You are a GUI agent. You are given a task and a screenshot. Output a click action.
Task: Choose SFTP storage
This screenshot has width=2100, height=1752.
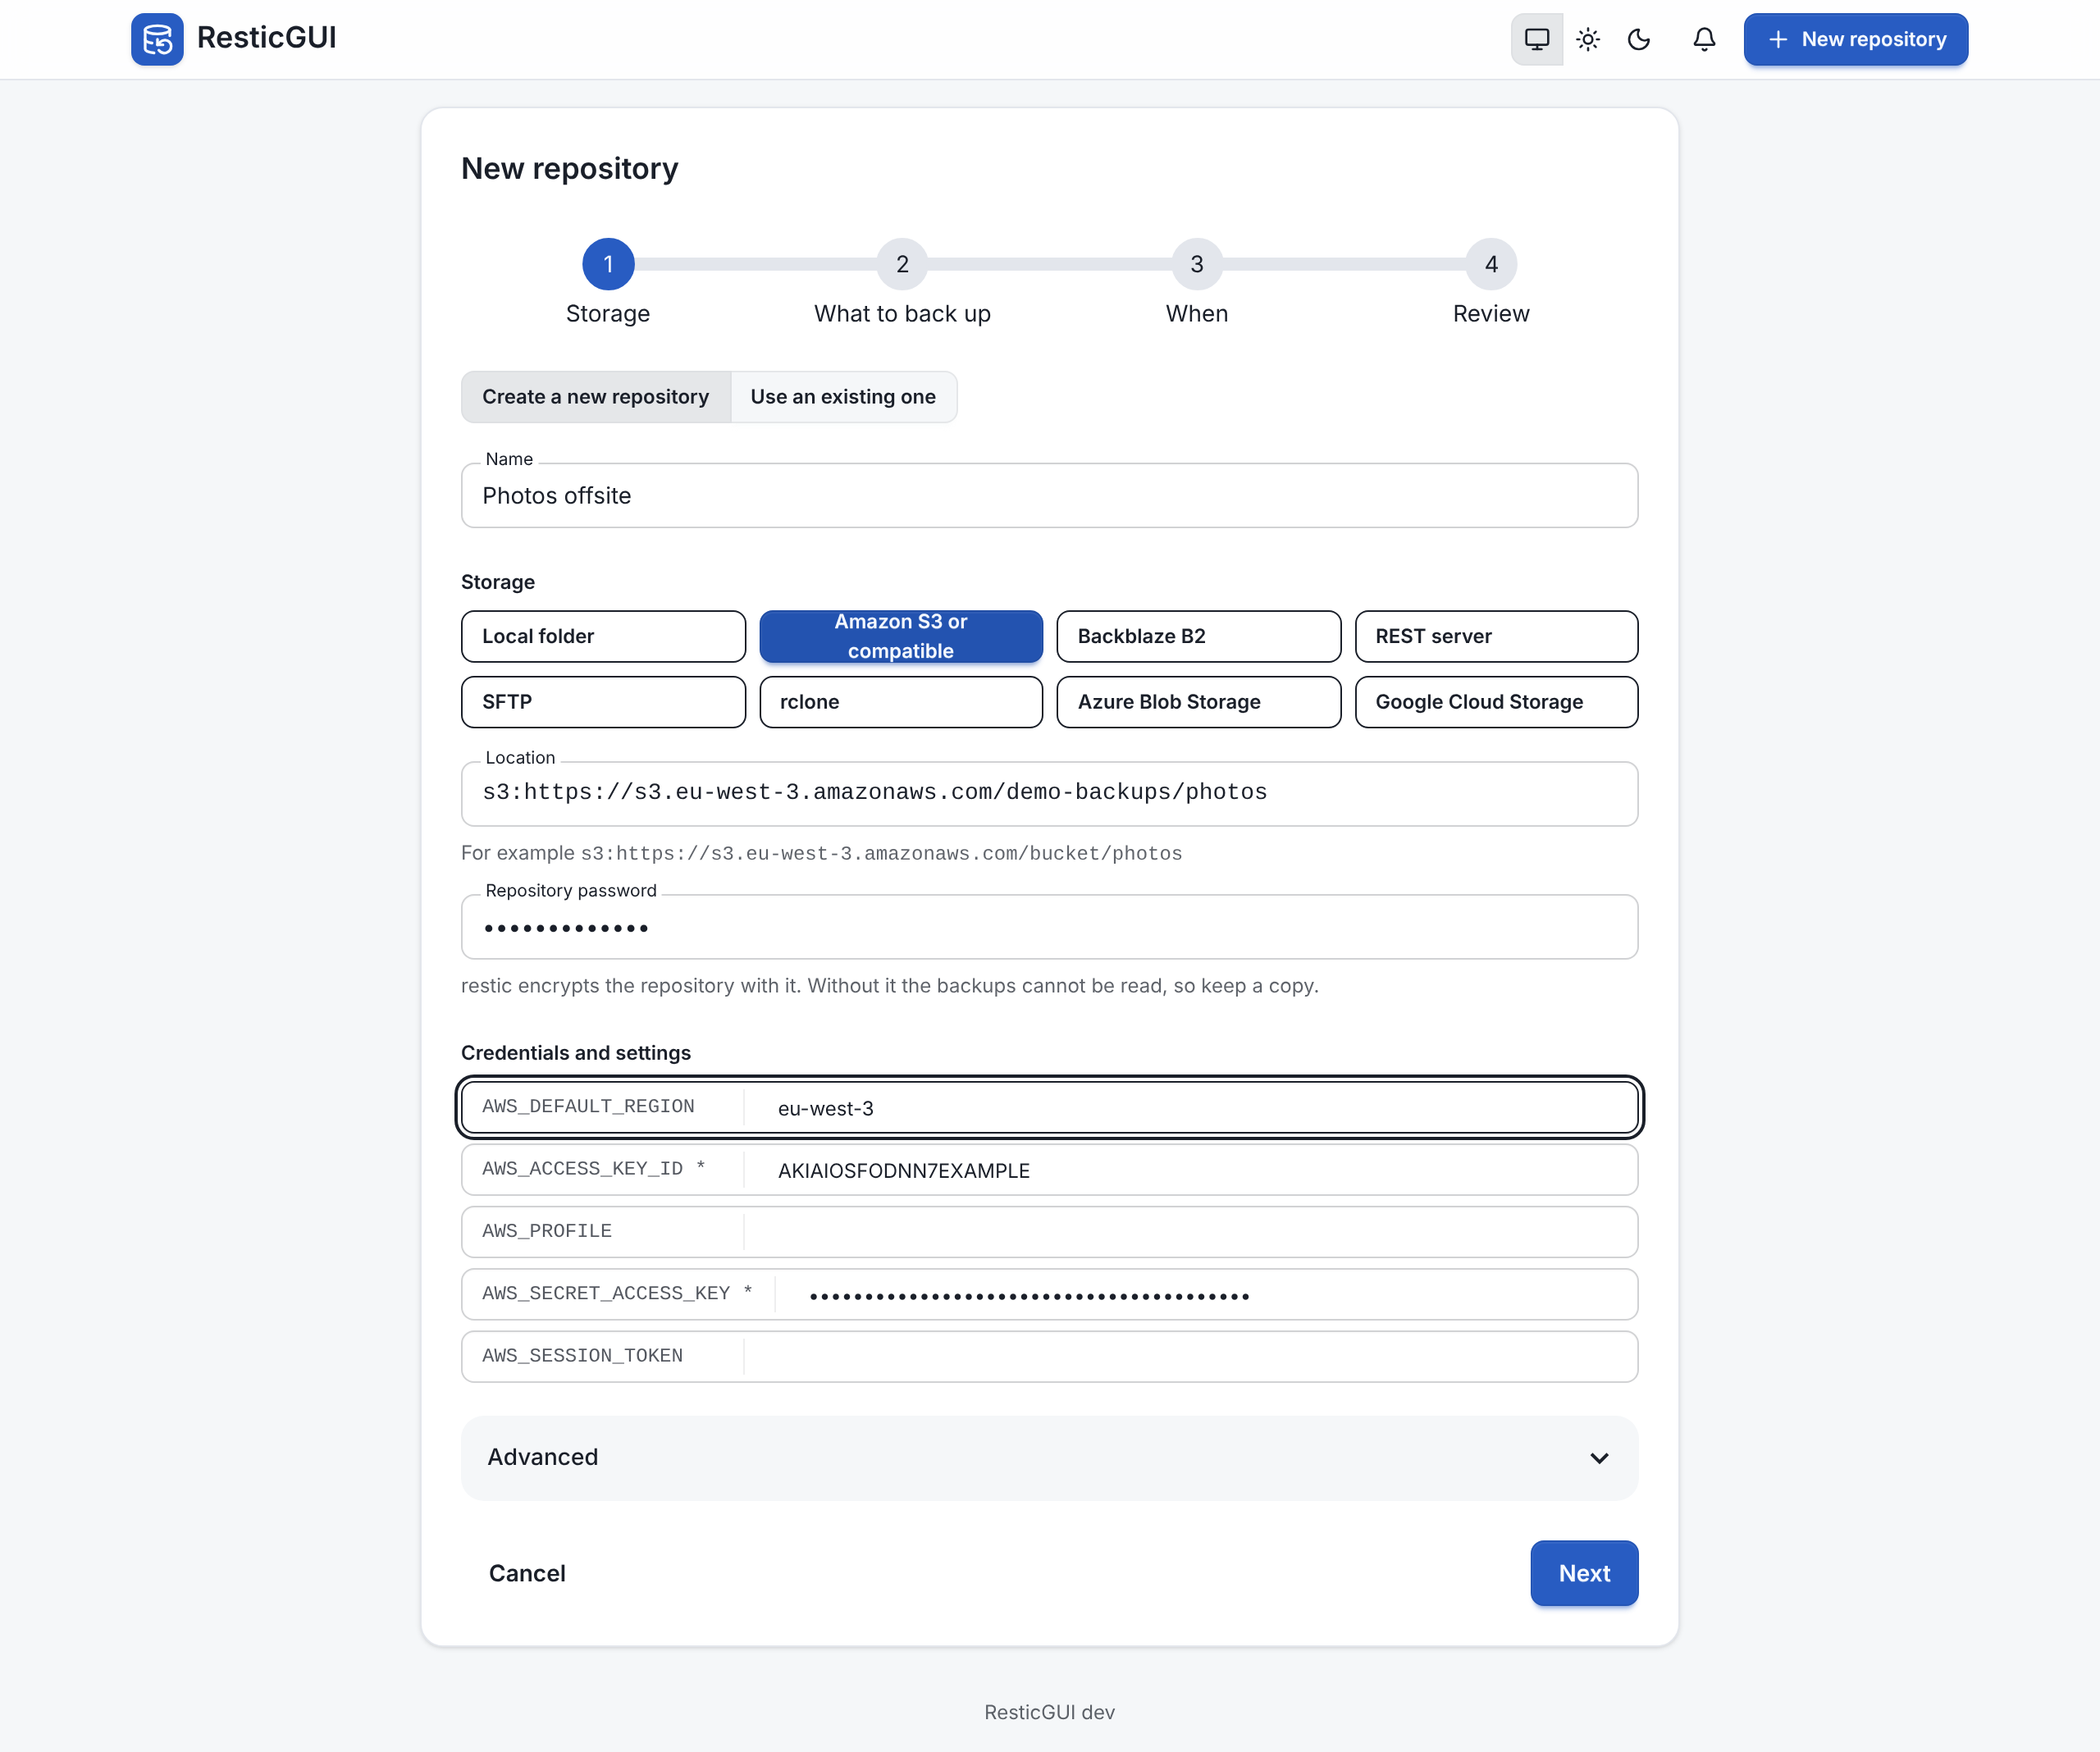click(603, 702)
